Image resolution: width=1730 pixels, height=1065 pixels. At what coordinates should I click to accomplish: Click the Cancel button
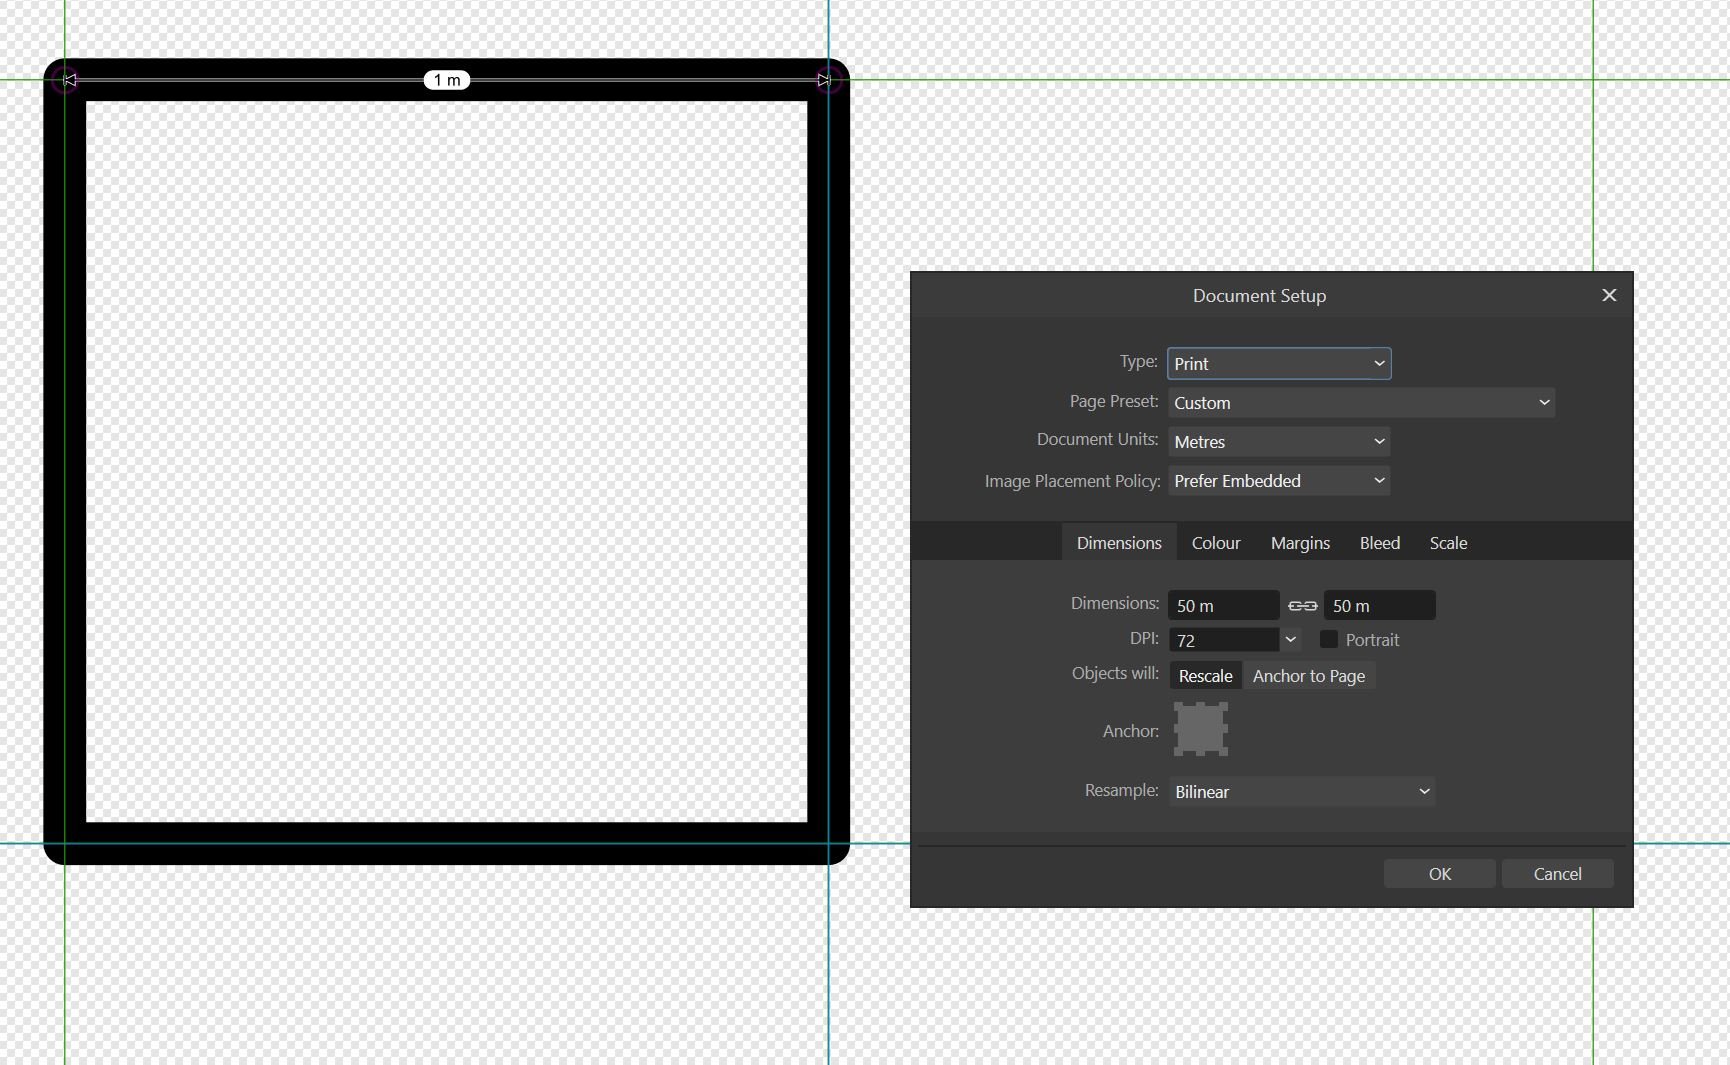pyautogui.click(x=1558, y=873)
